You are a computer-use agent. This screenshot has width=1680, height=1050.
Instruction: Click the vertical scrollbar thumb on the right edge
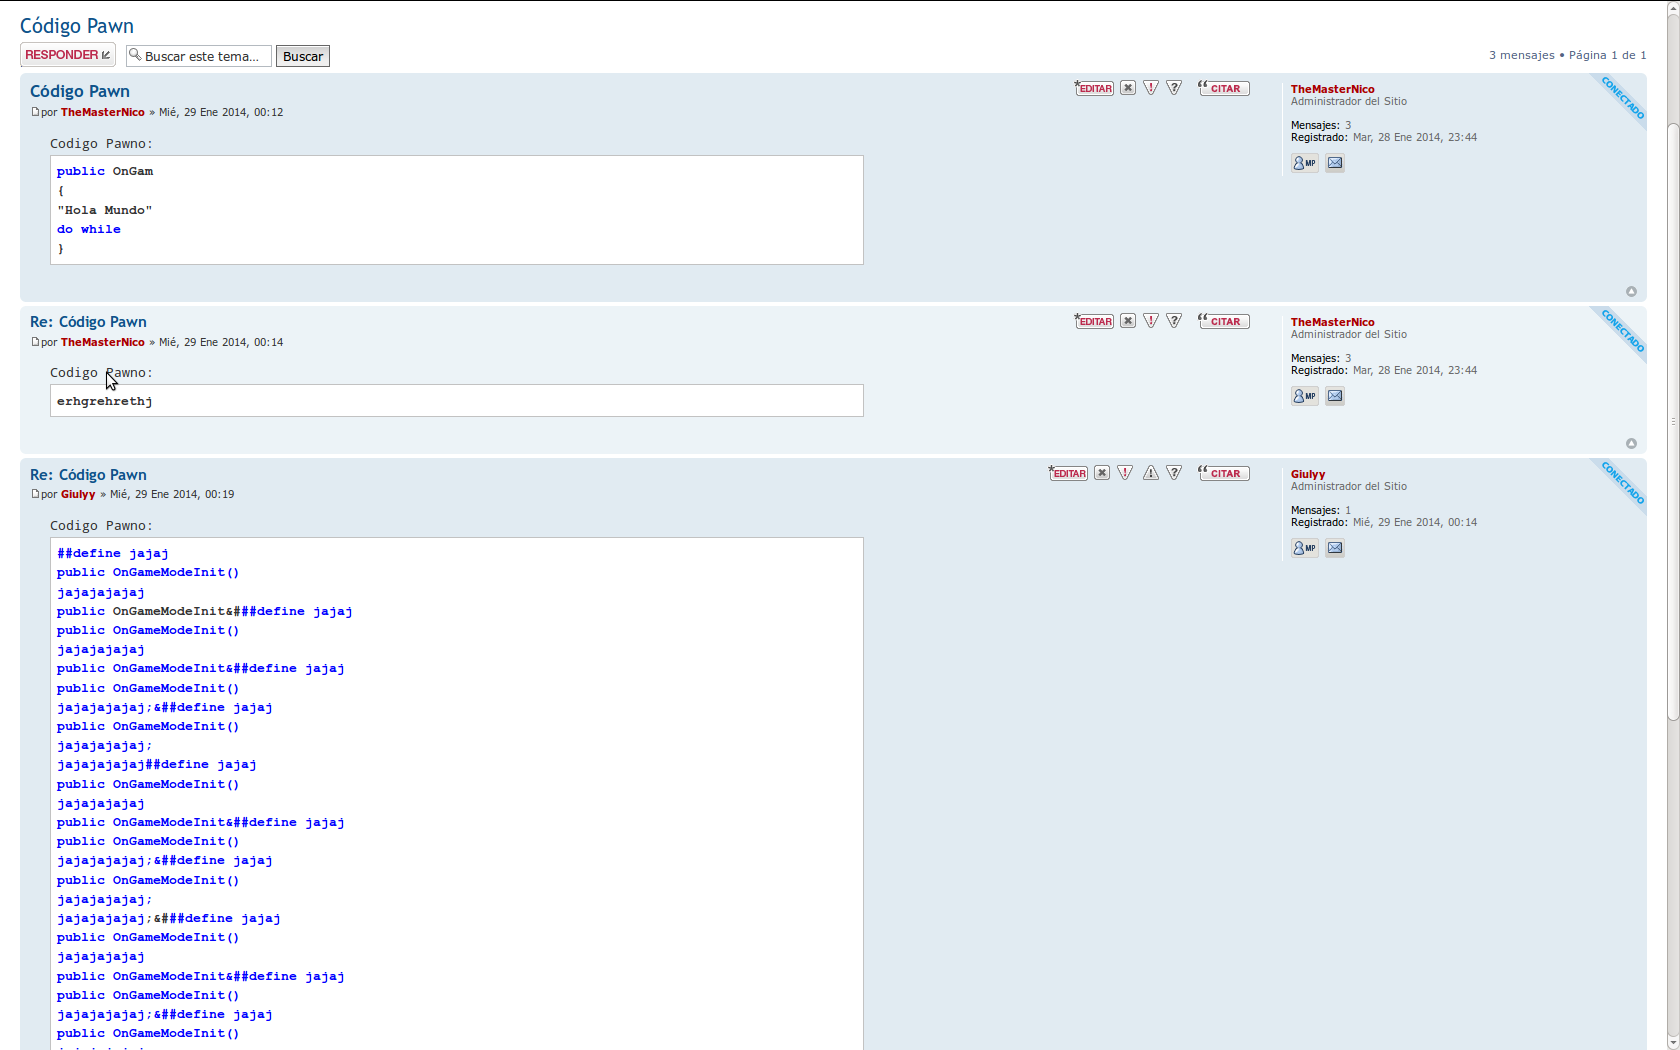(1673, 420)
